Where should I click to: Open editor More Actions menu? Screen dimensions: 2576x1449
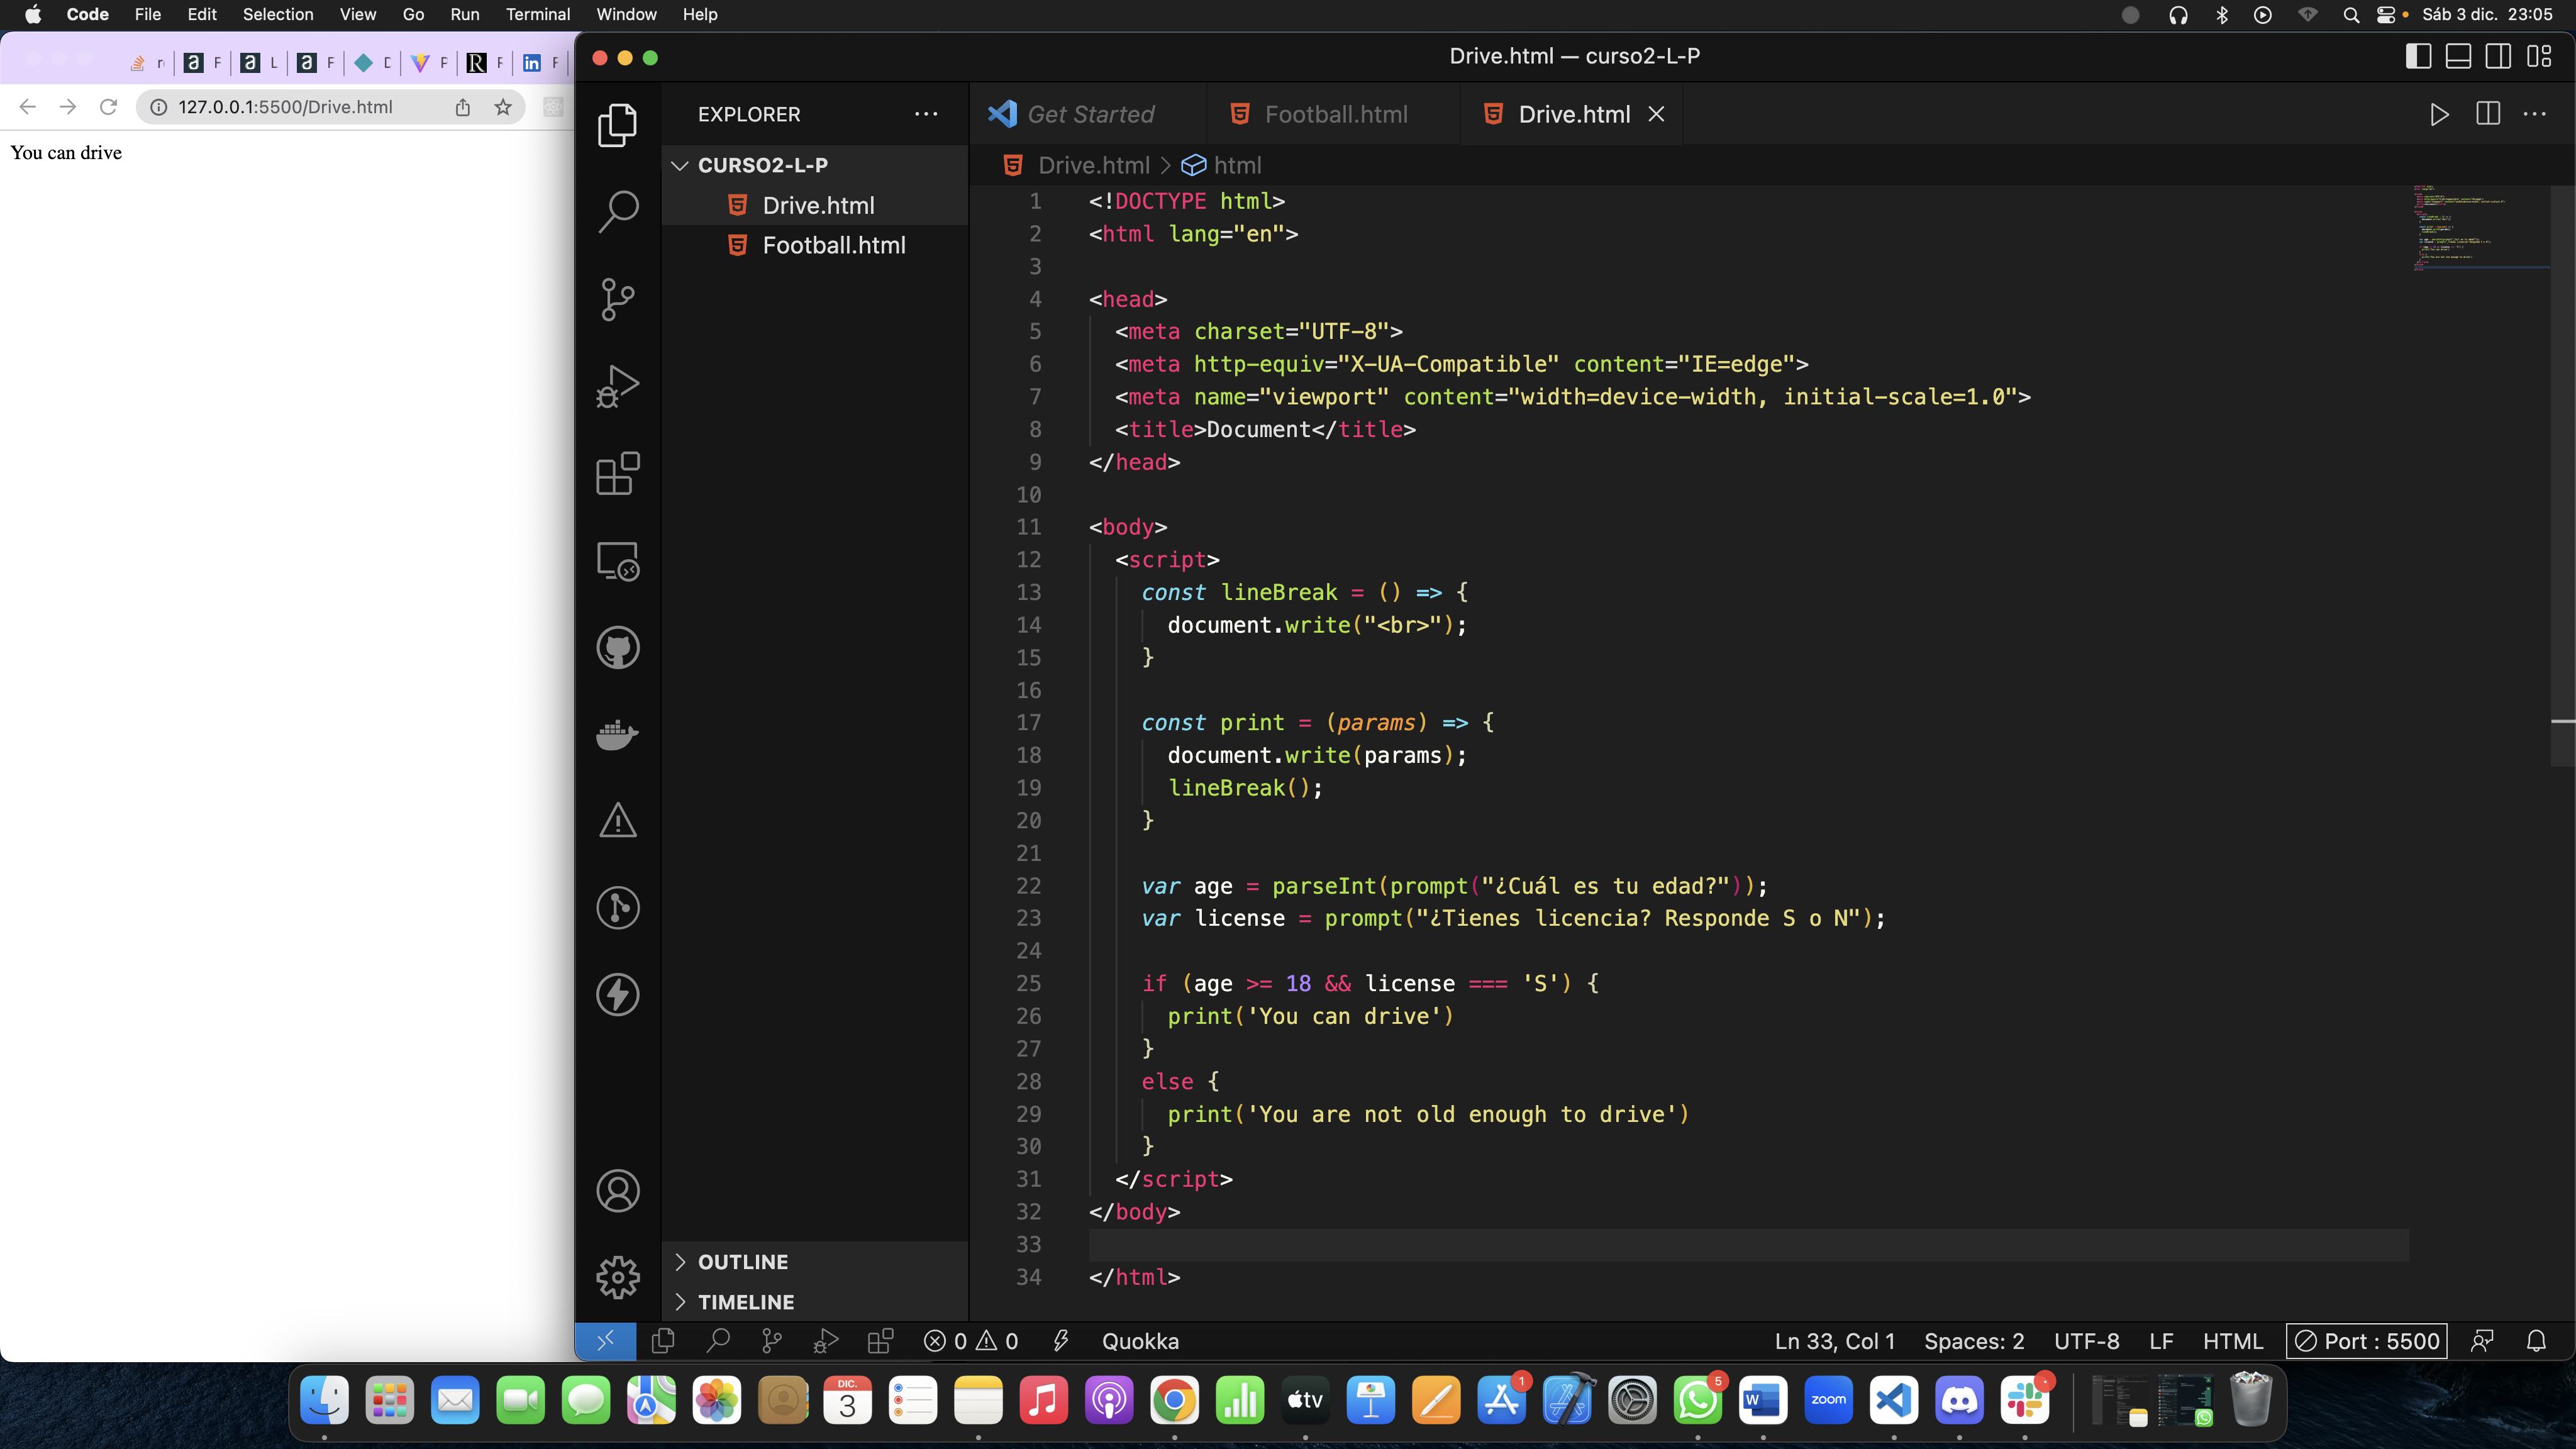point(2534,114)
